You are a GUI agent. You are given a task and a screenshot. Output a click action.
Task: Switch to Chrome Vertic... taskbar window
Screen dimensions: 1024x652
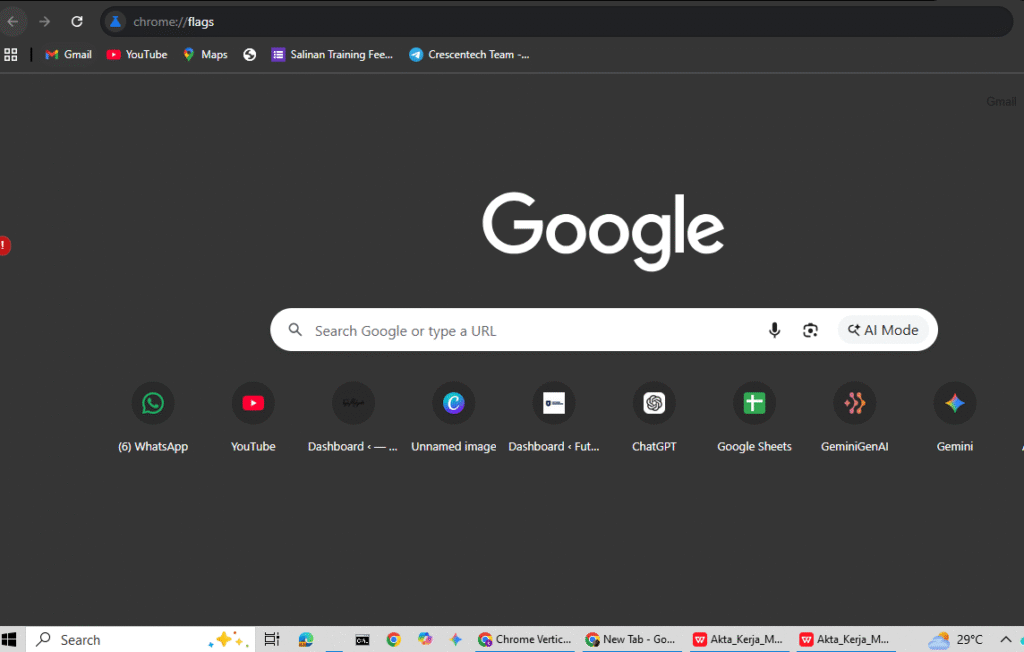(525, 640)
